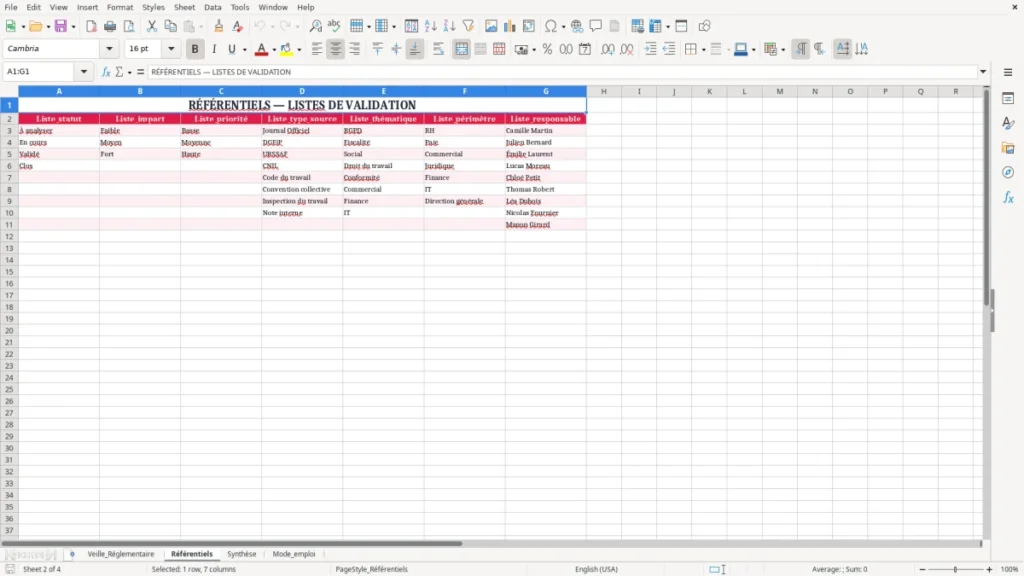Click the Increase Indent icon
Screen dimensions: 1024x576
[650, 49]
